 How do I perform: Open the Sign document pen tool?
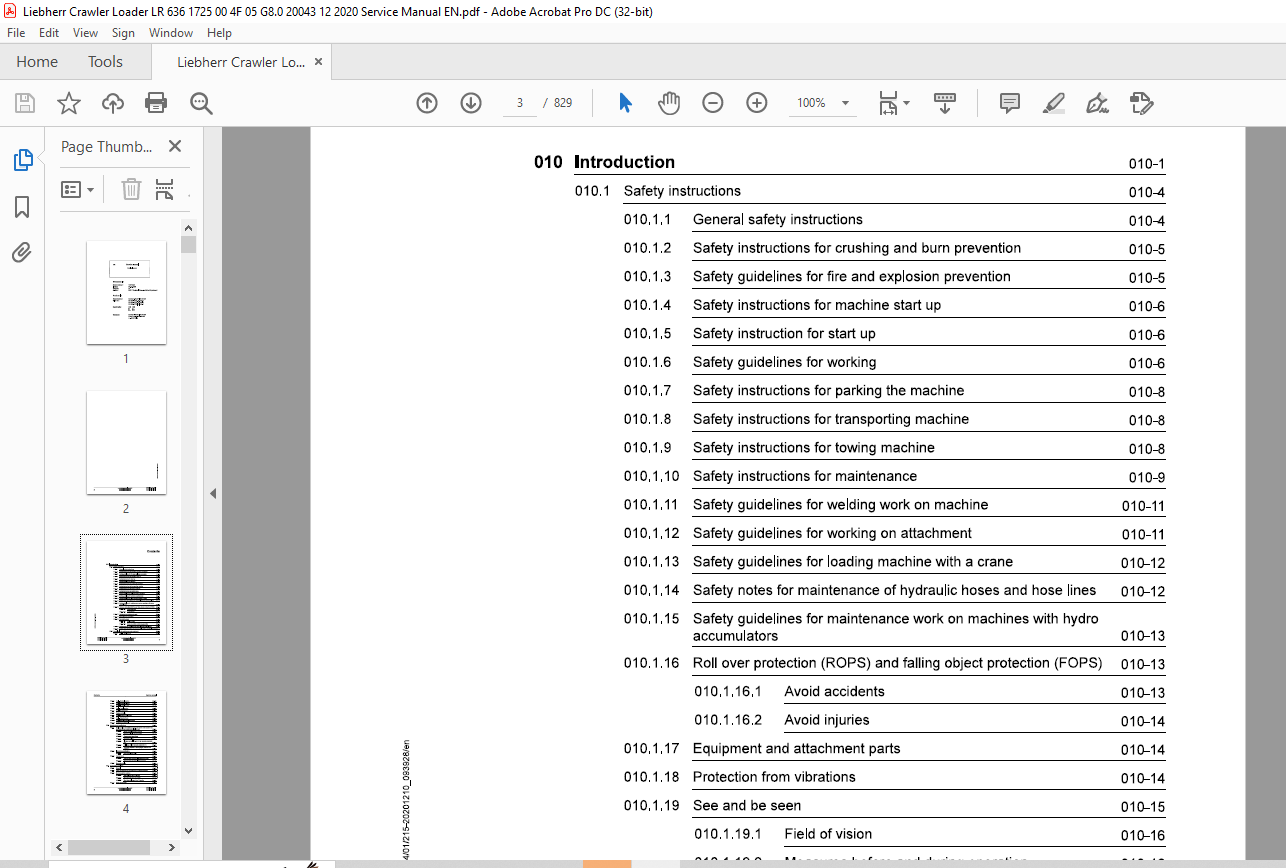pos(1098,103)
